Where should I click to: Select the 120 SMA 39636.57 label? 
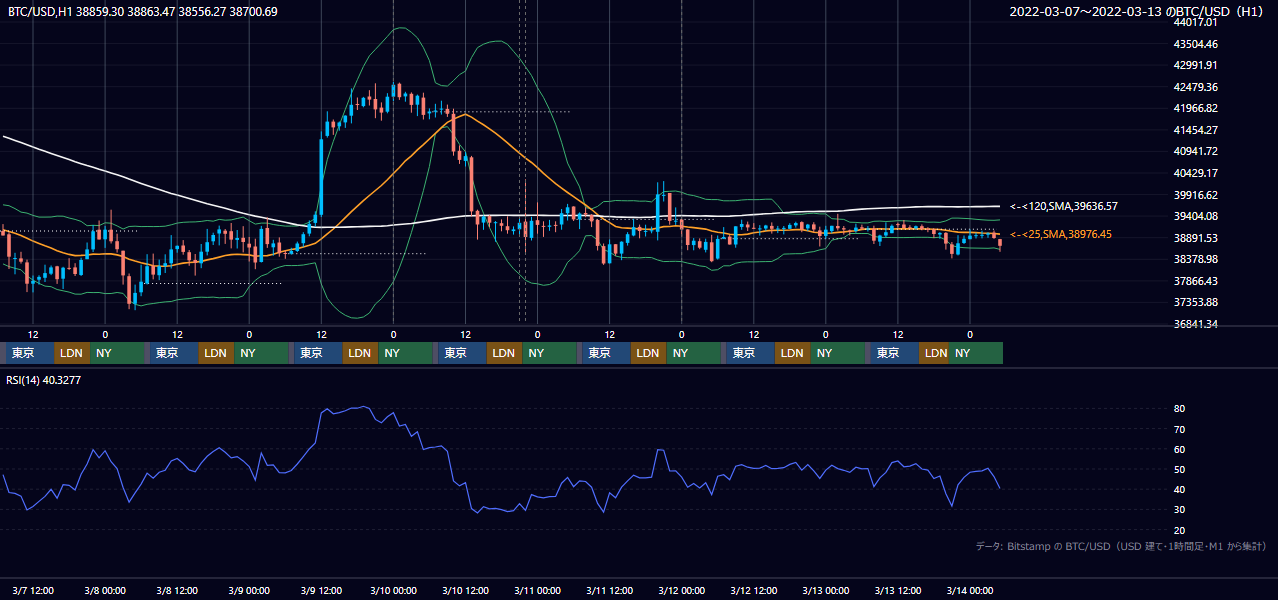click(x=1063, y=206)
